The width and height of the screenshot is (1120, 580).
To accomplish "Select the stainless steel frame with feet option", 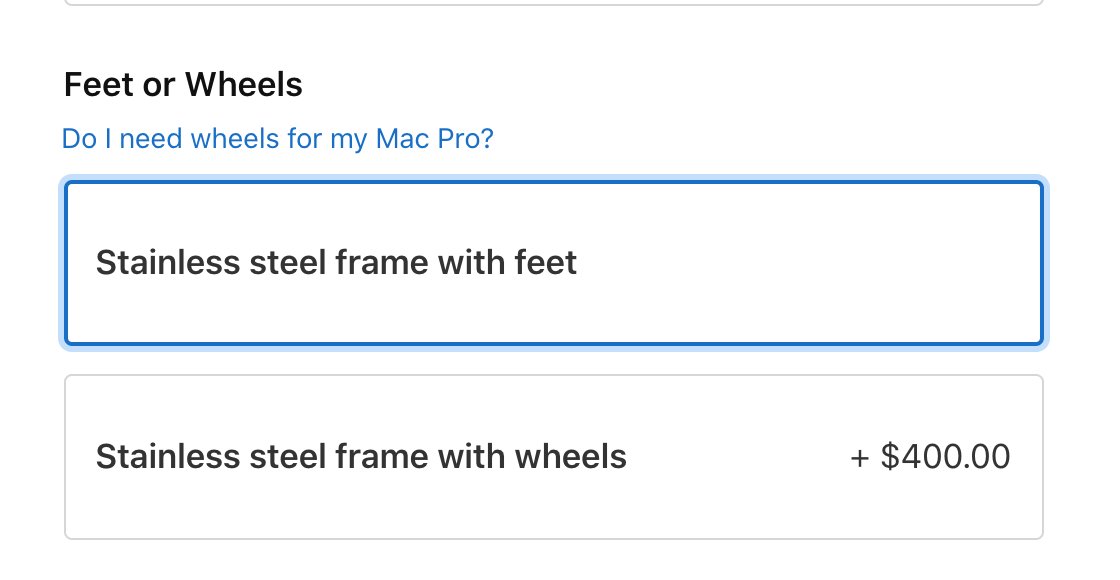I will coord(554,263).
